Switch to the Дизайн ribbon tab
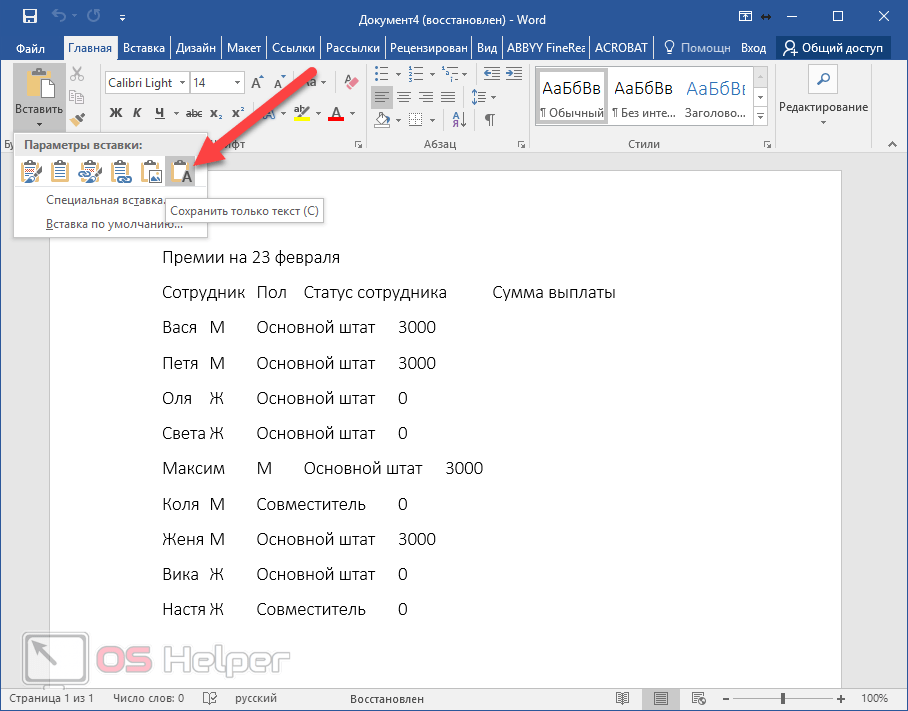Viewport: 908px width, 711px height. pos(197,47)
